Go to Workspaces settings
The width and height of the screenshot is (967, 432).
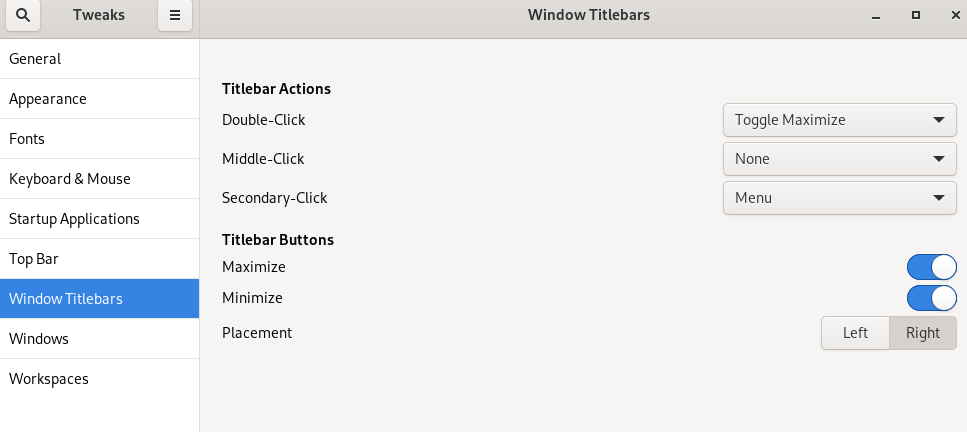99,379
